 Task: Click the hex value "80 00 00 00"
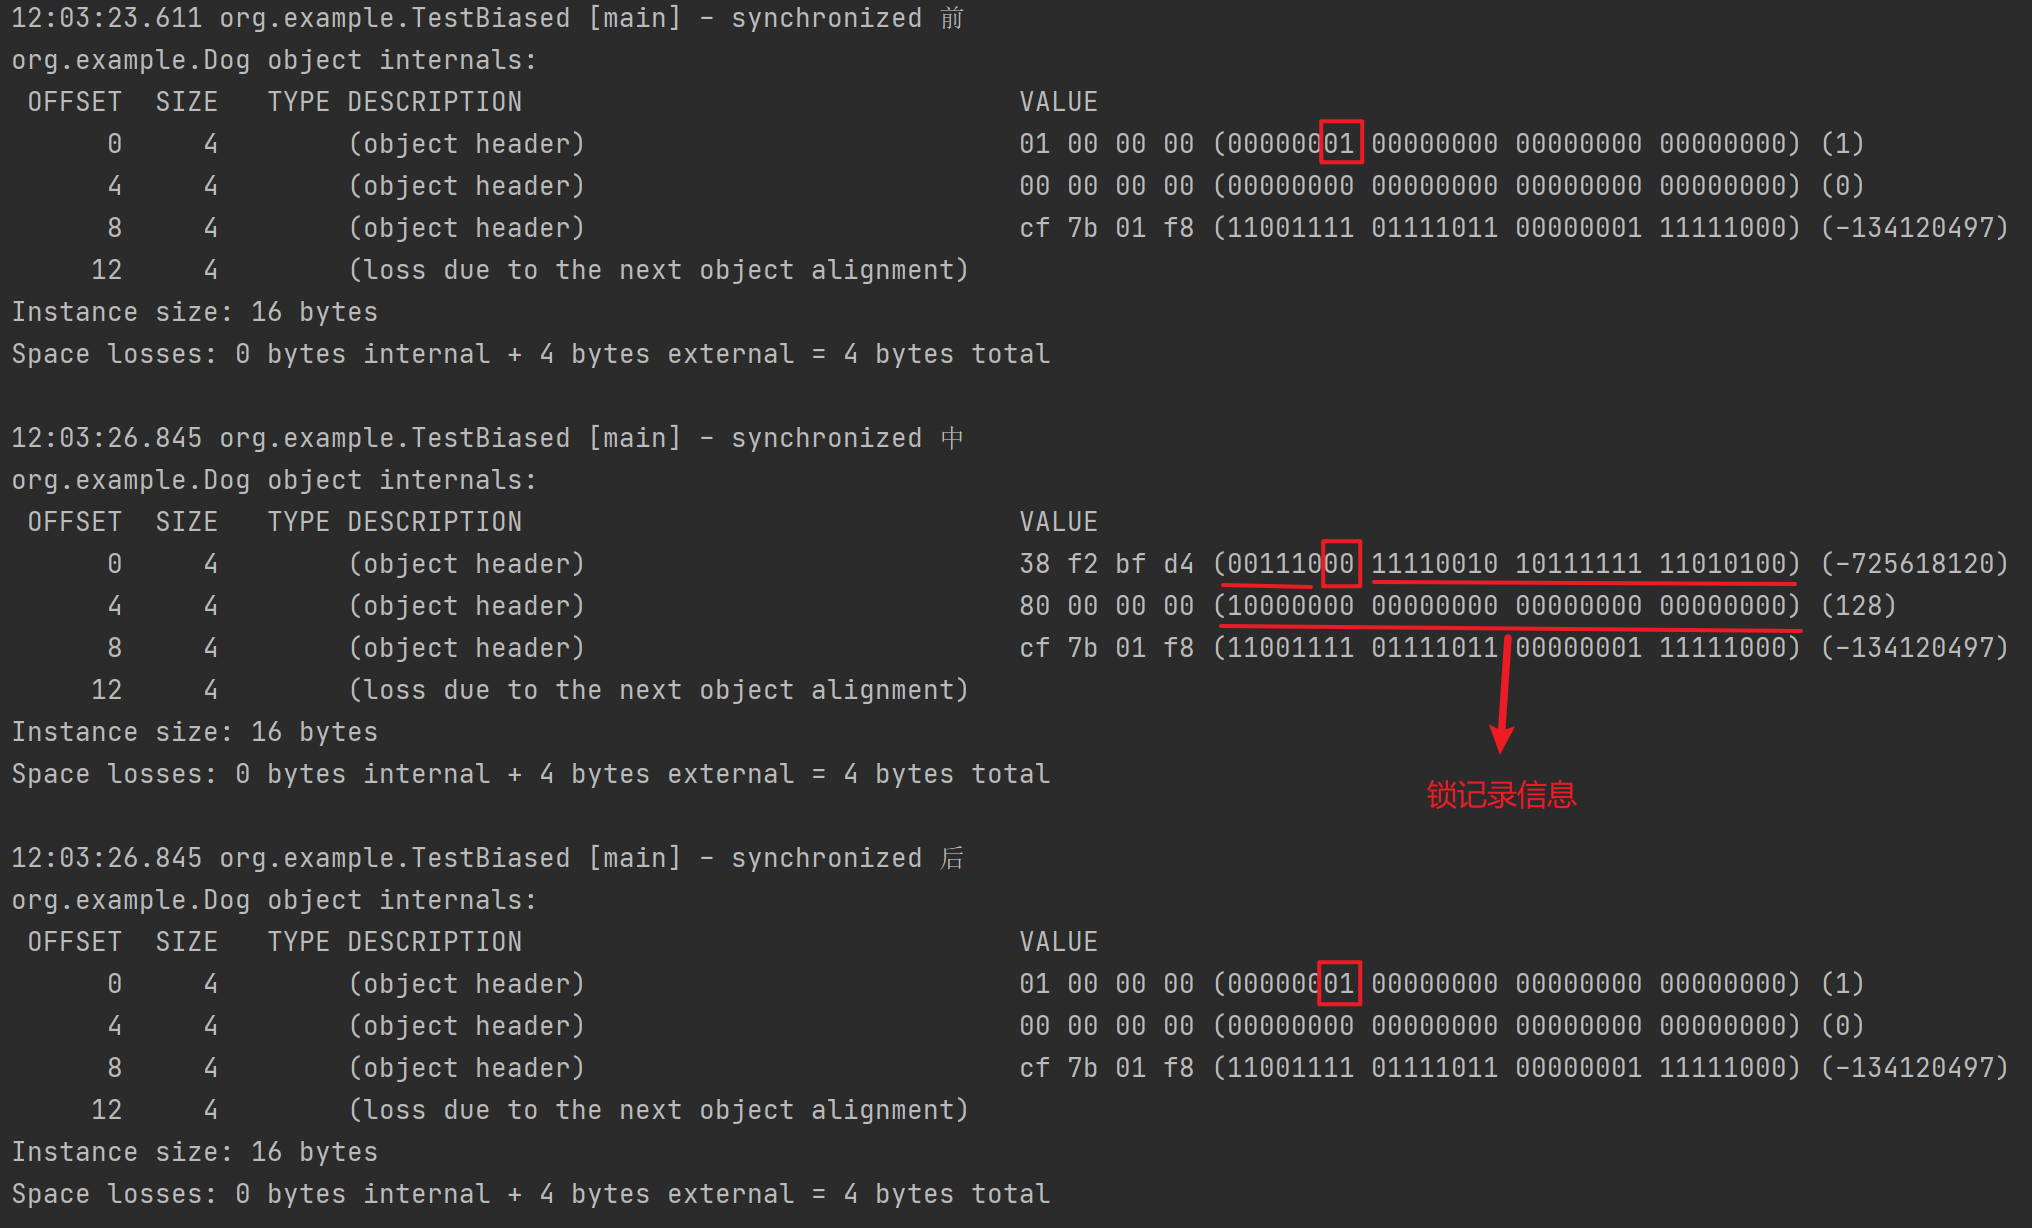click(x=1106, y=606)
